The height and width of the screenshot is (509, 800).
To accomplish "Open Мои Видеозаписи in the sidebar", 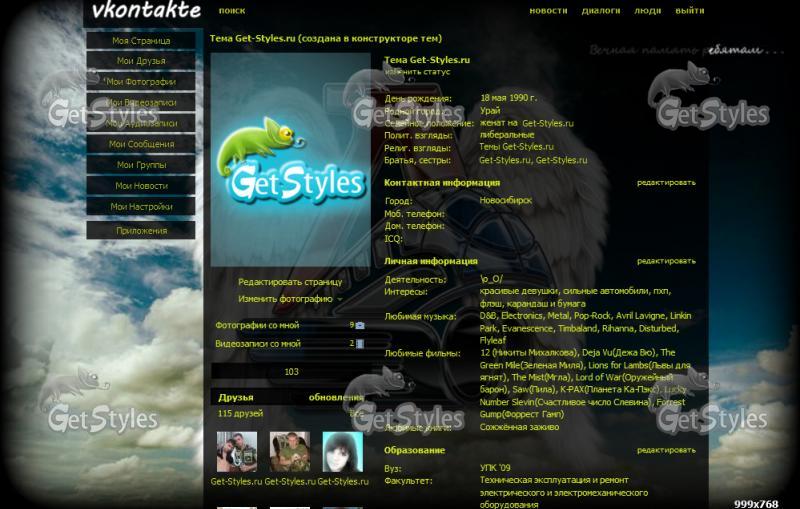I will click(141, 103).
